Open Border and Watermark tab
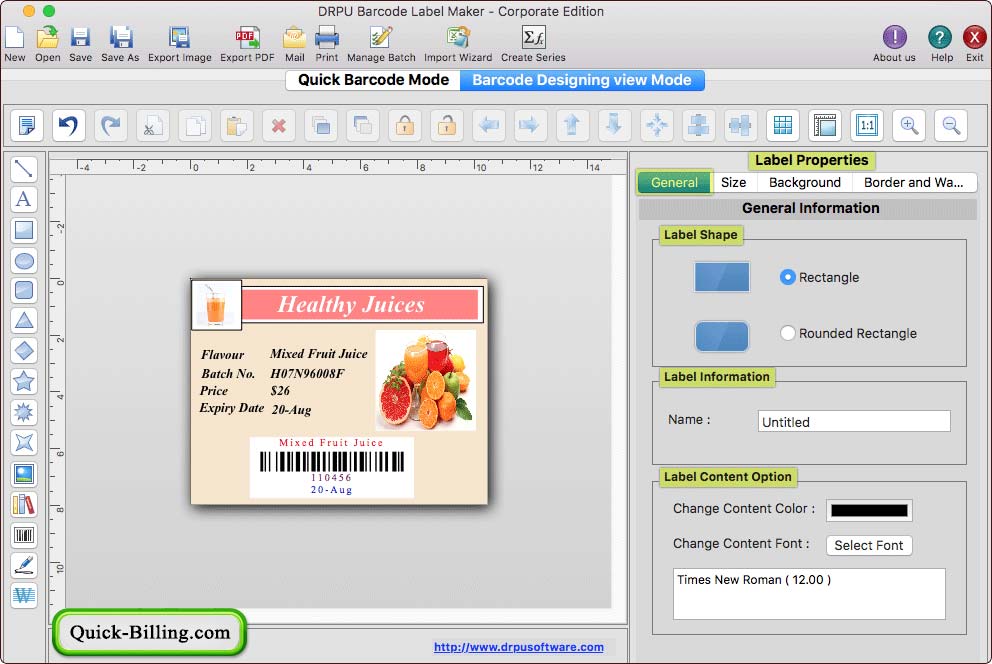Image resolution: width=992 pixels, height=664 pixels. (x=914, y=183)
